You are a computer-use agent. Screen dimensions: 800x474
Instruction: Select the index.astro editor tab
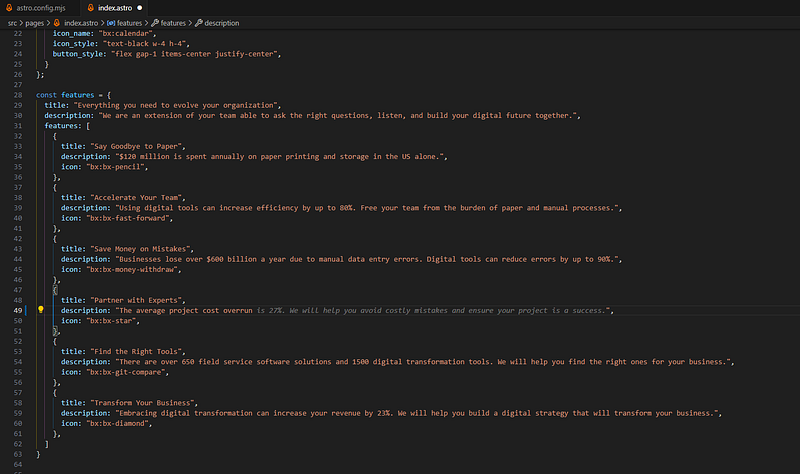[x=115, y=8]
